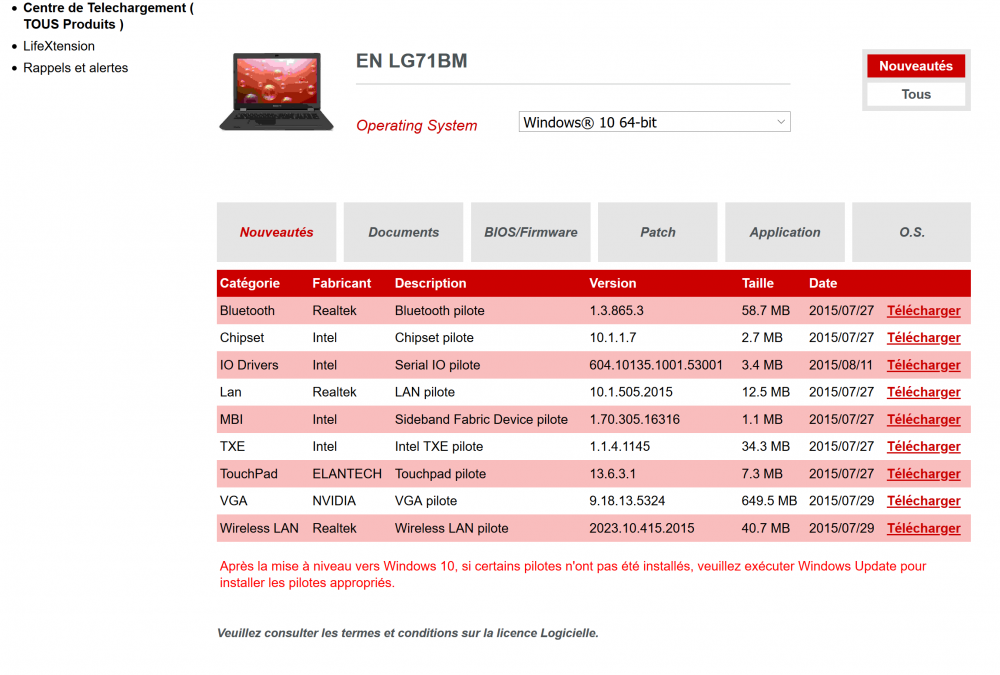Open the Operating System dropdown
Screen dimensions: 1000x675
pos(654,122)
